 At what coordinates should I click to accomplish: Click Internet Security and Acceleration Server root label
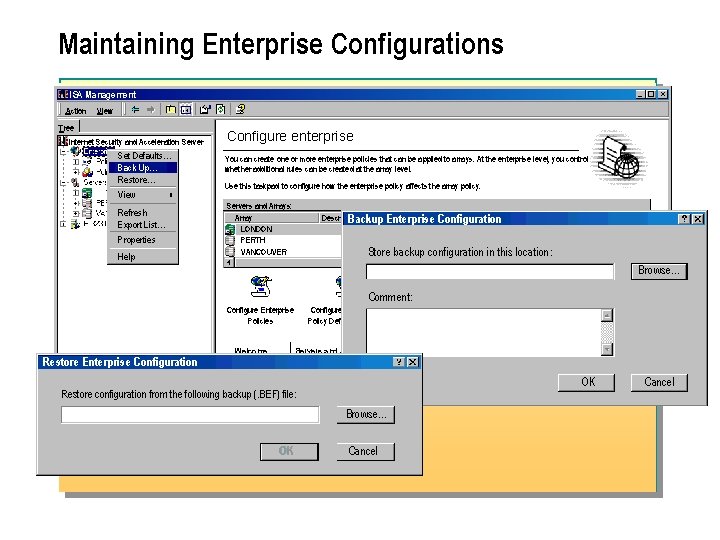click(x=136, y=142)
